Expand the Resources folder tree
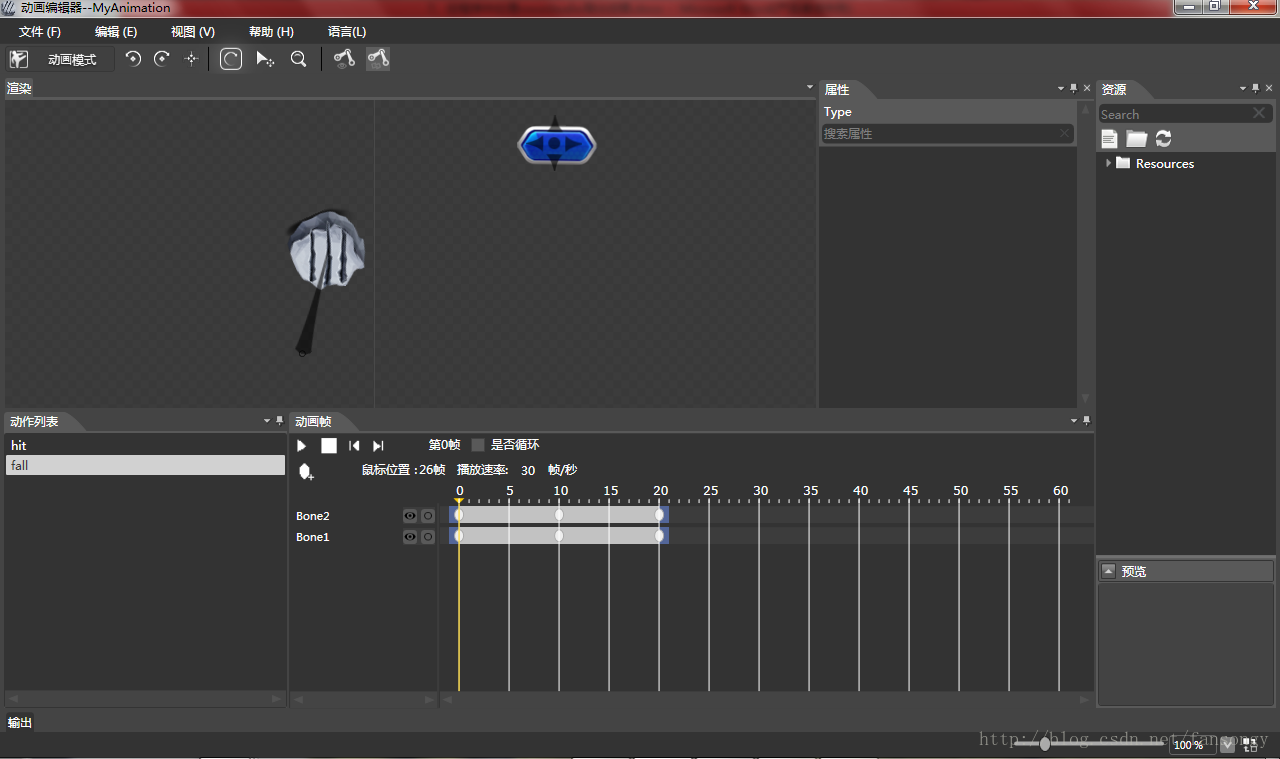1280x759 pixels. click(x=1108, y=163)
